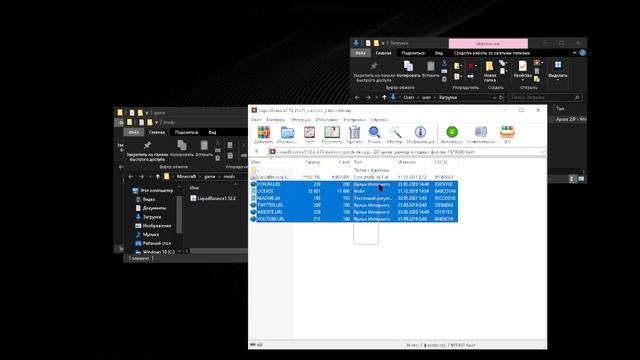
Task: Collapse the ribbon in the Downloads window
Action: (x=574, y=53)
